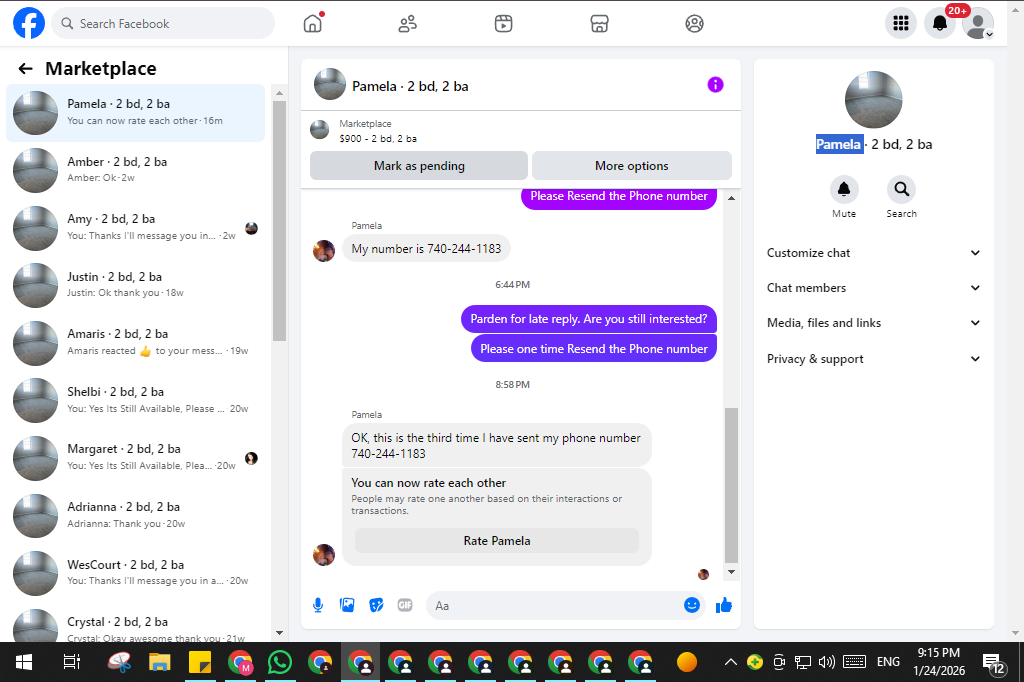The height and width of the screenshot is (682, 1024).
Task: Open the Crystal conversation
Action: point(136,625)
